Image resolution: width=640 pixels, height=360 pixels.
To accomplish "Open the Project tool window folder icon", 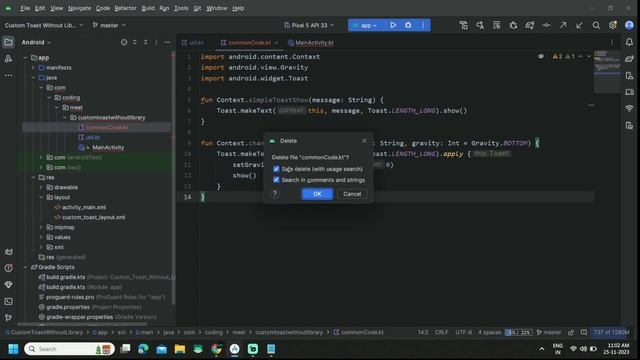I will pyautogui.click(x=8, y=42).
